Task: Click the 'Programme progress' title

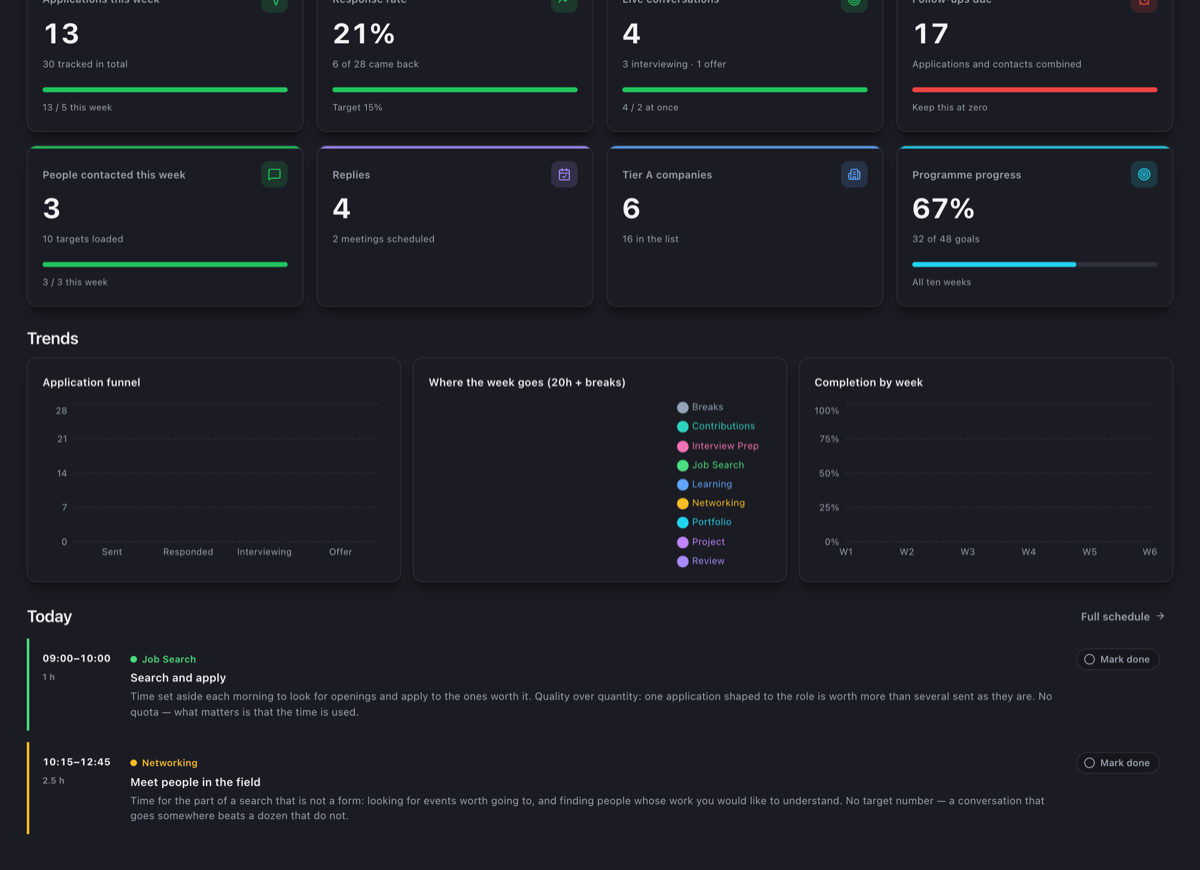Action: [967, 175]
